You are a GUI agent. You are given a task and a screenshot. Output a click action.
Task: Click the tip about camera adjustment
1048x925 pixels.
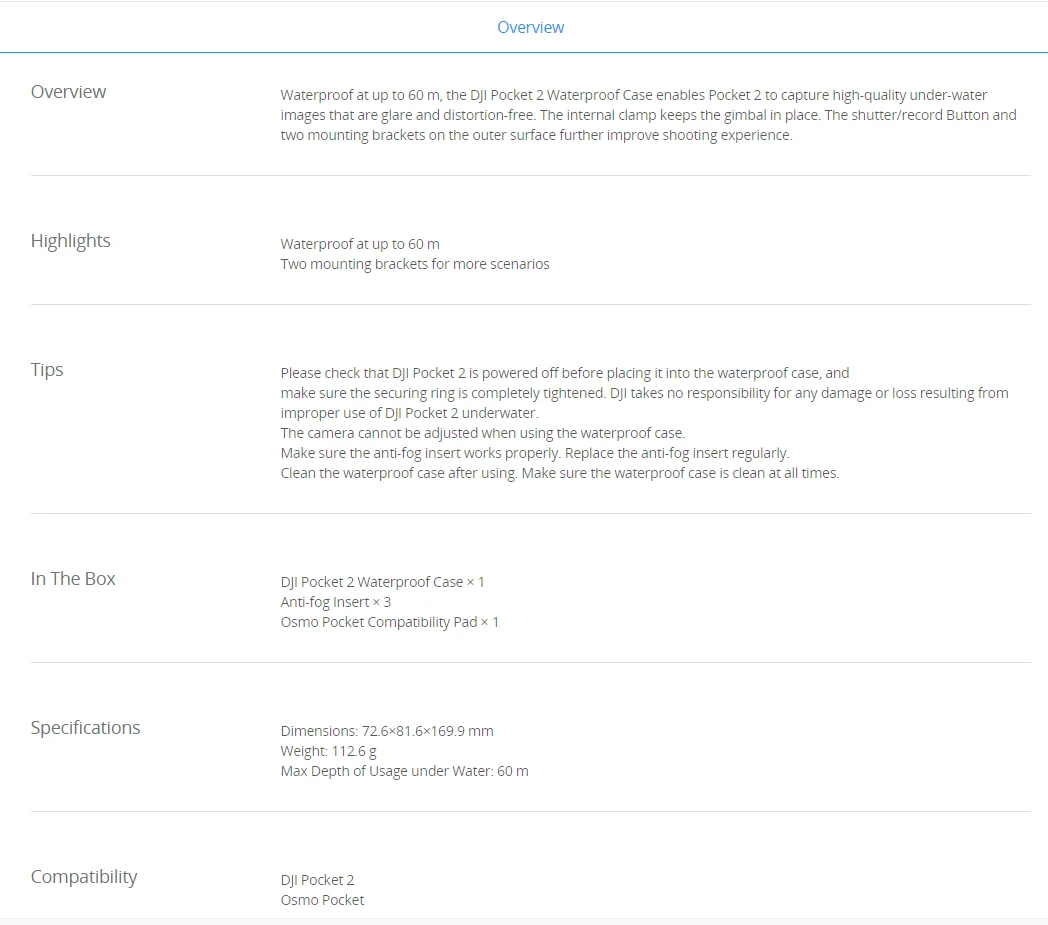(482, 433)
